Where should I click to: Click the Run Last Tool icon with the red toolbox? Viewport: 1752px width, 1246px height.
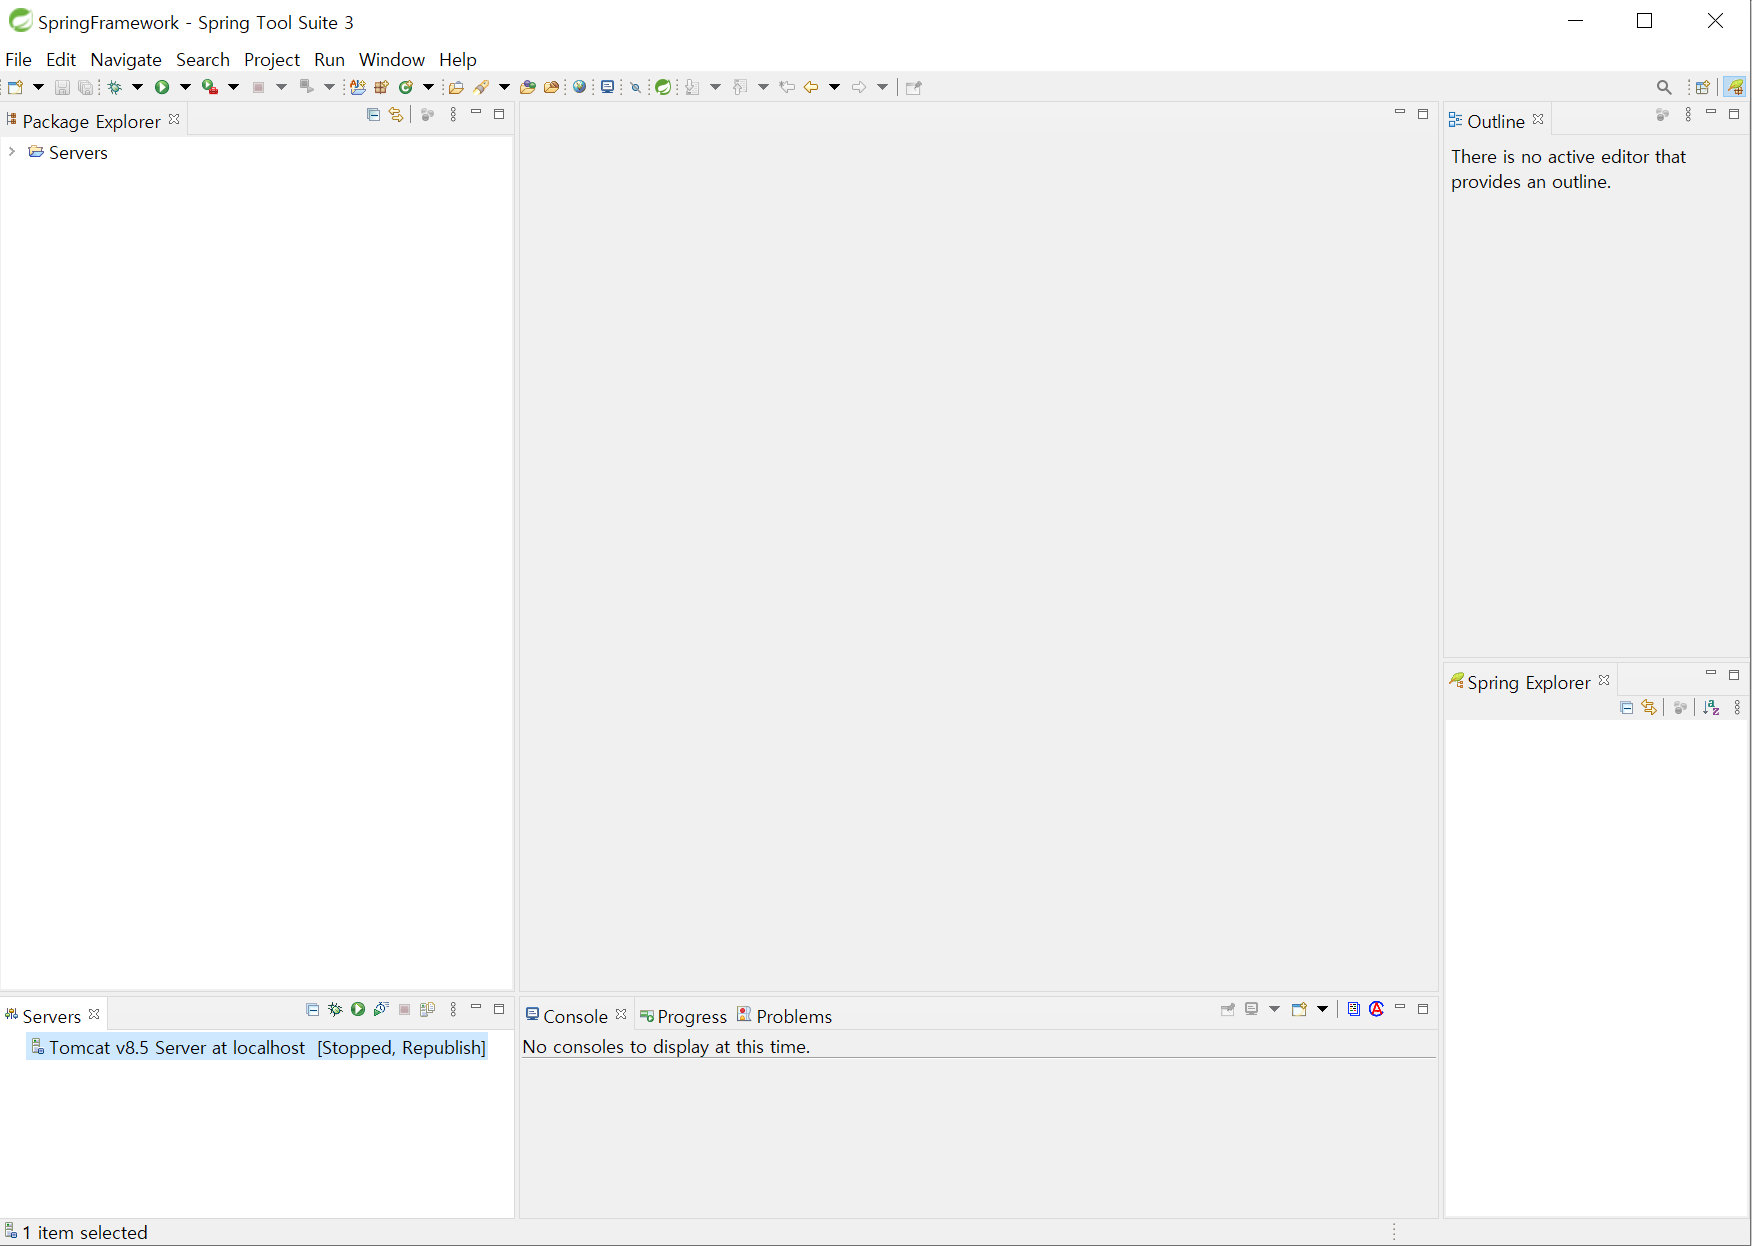pyautogui.click(x=210, y=87)
